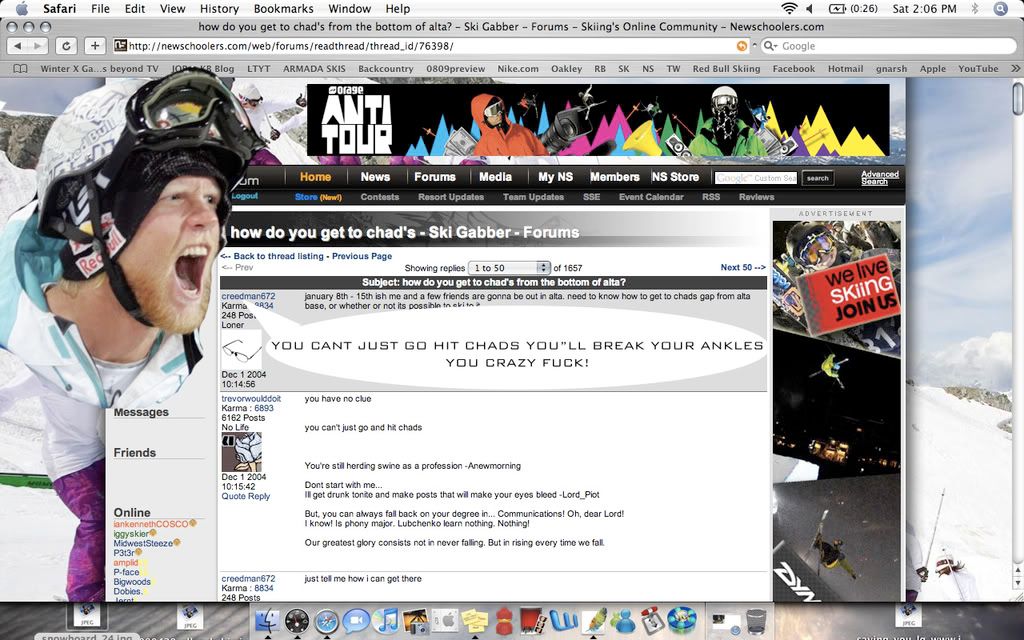Click the RSS feed icon in address bar
This screenshot has height=640, width=1024.
point(741,46)
